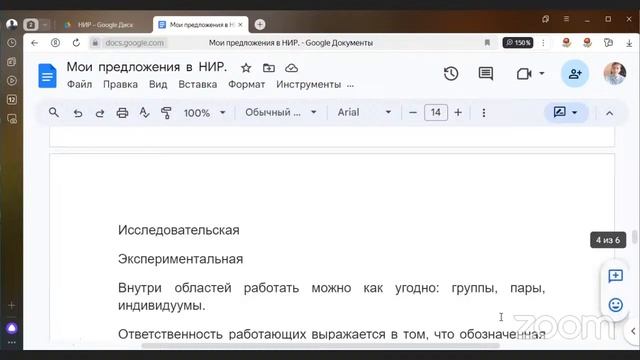
Task: Reload the page
Action: [76, 43]
